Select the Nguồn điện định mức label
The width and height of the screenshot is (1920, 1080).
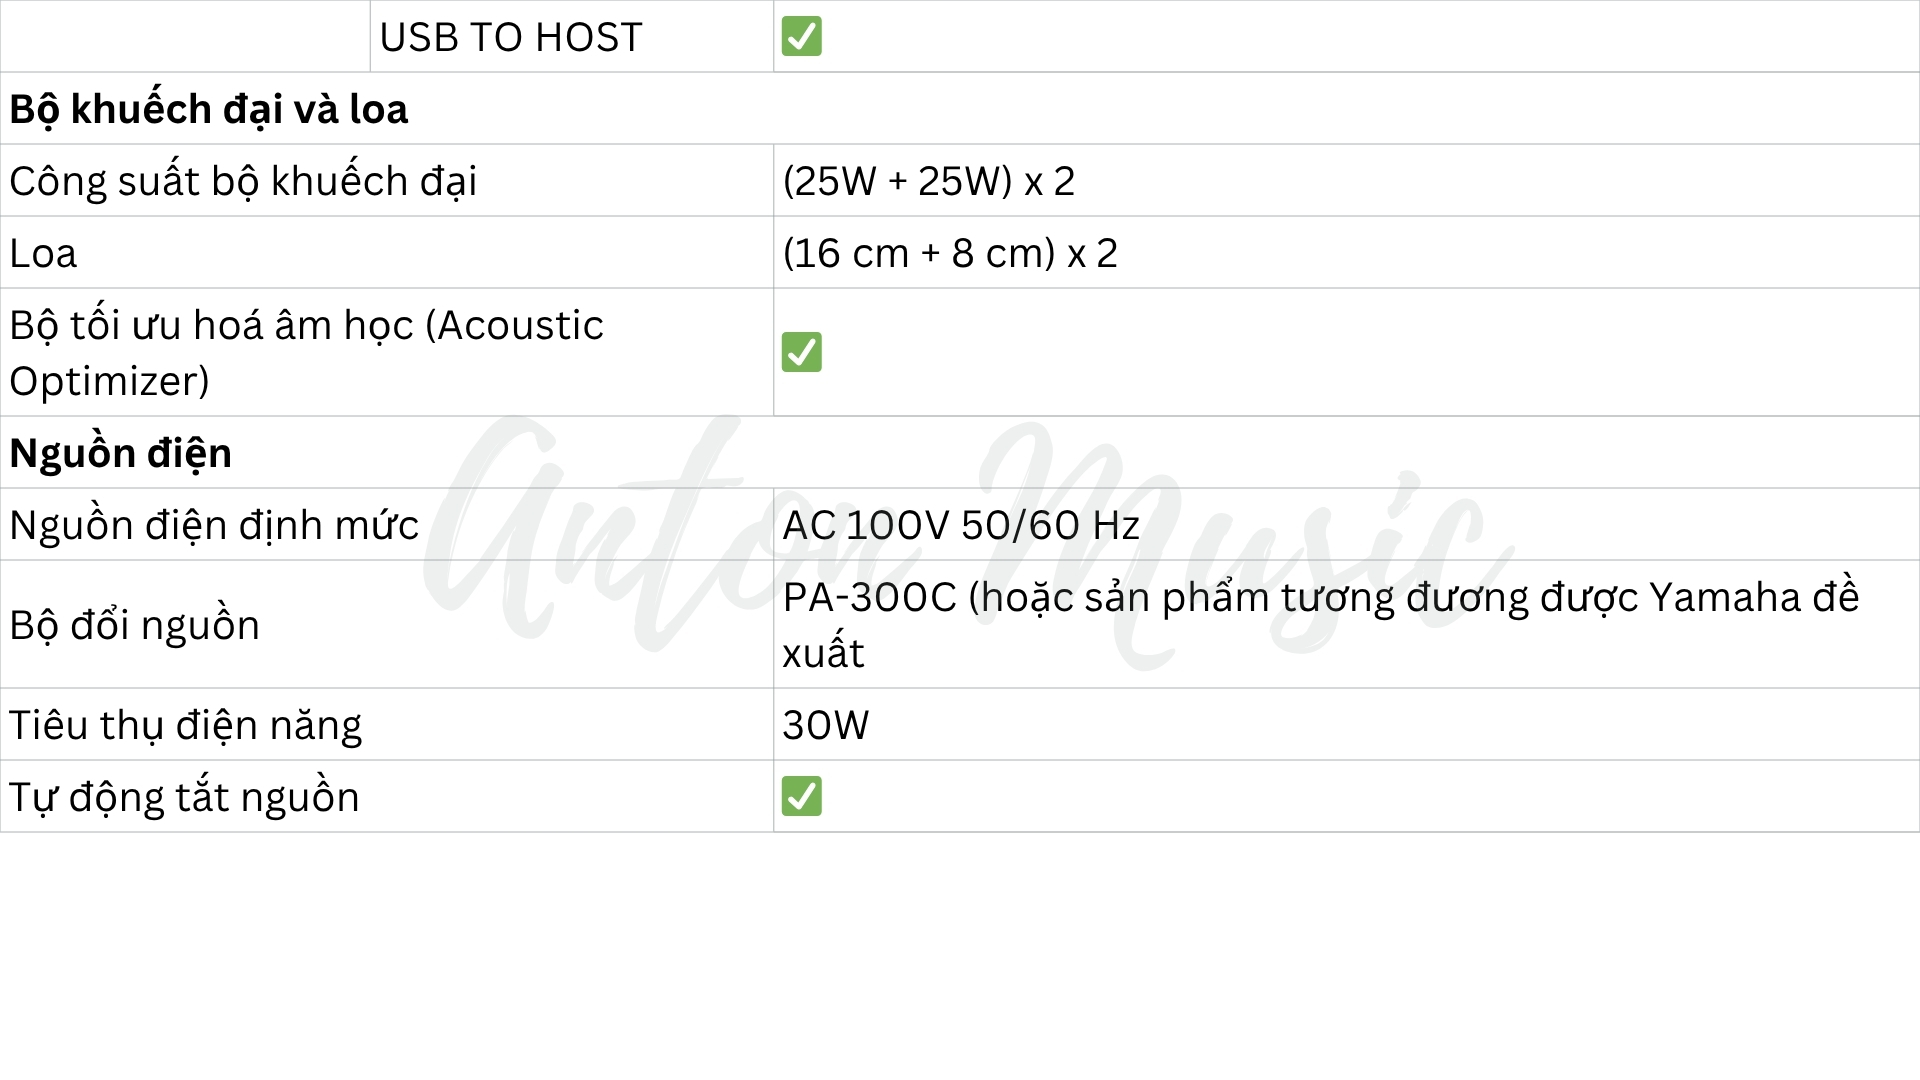click(x=214, y=525)
